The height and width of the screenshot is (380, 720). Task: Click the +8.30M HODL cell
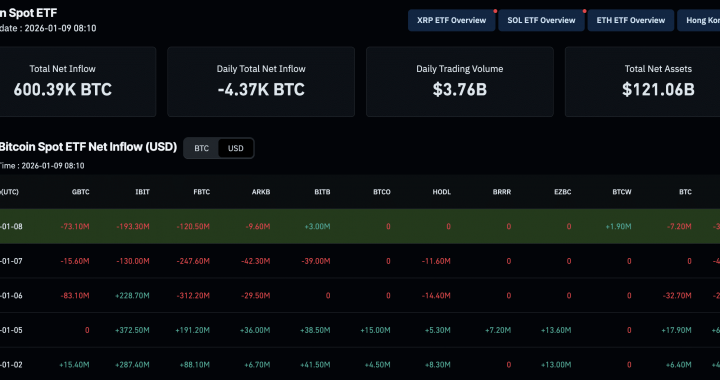coord(437,365)
